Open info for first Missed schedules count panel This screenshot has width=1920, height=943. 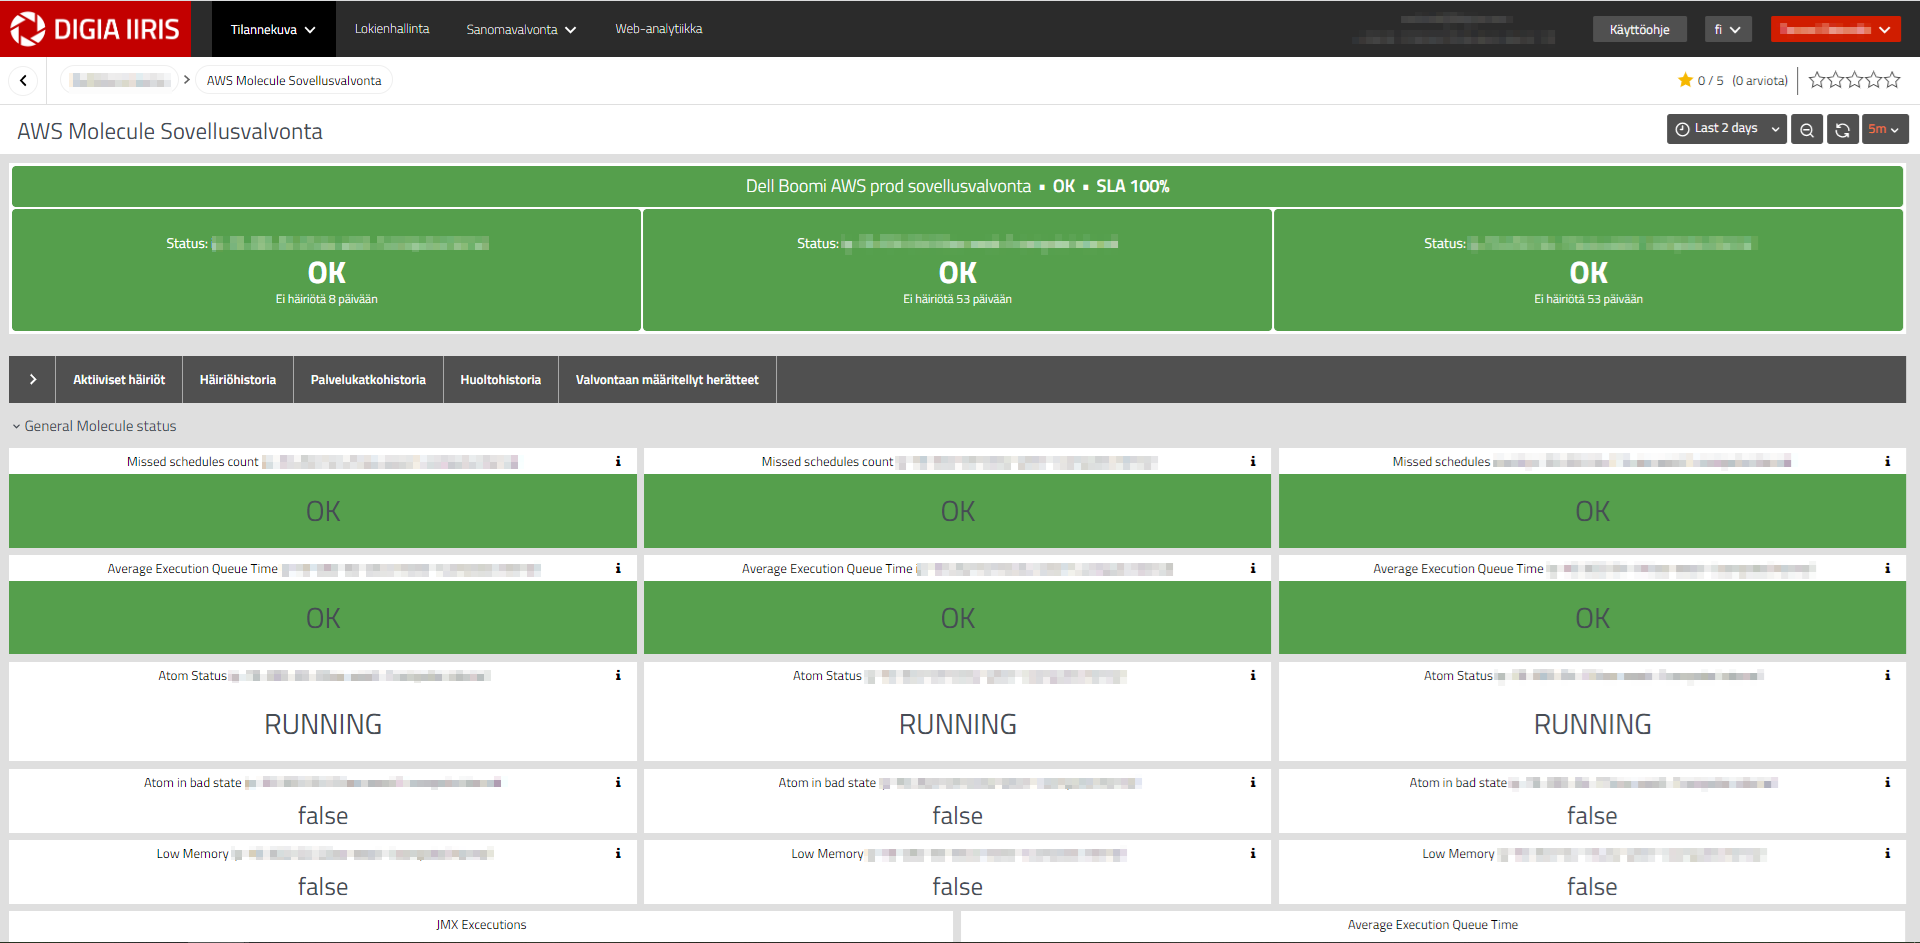coord(618,461)
